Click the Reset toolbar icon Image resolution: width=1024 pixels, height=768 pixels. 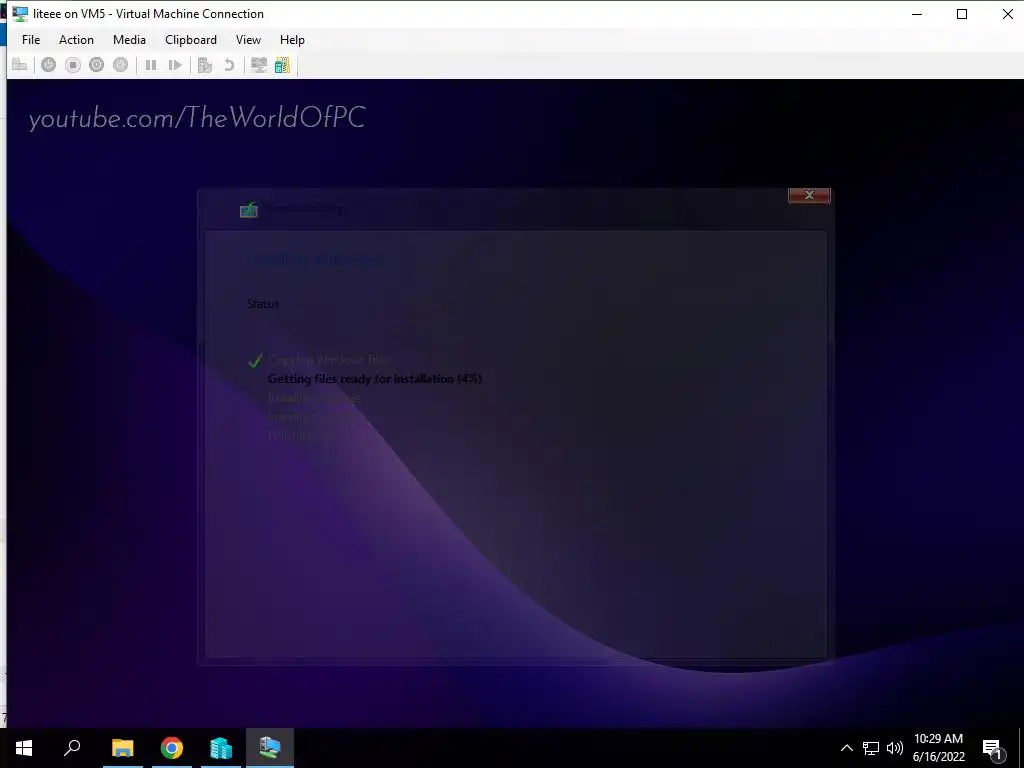click(175, 65)
